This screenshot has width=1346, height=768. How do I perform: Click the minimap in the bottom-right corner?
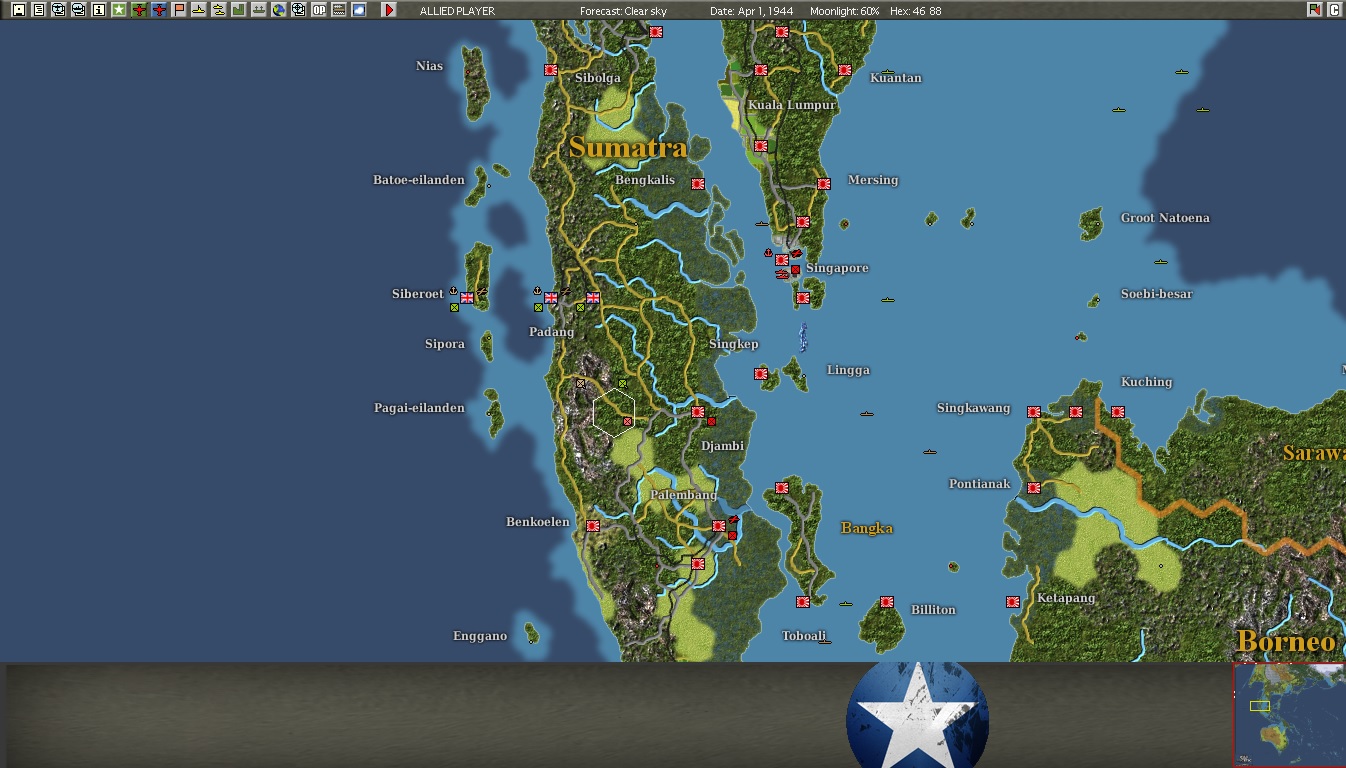point(1289,715)
